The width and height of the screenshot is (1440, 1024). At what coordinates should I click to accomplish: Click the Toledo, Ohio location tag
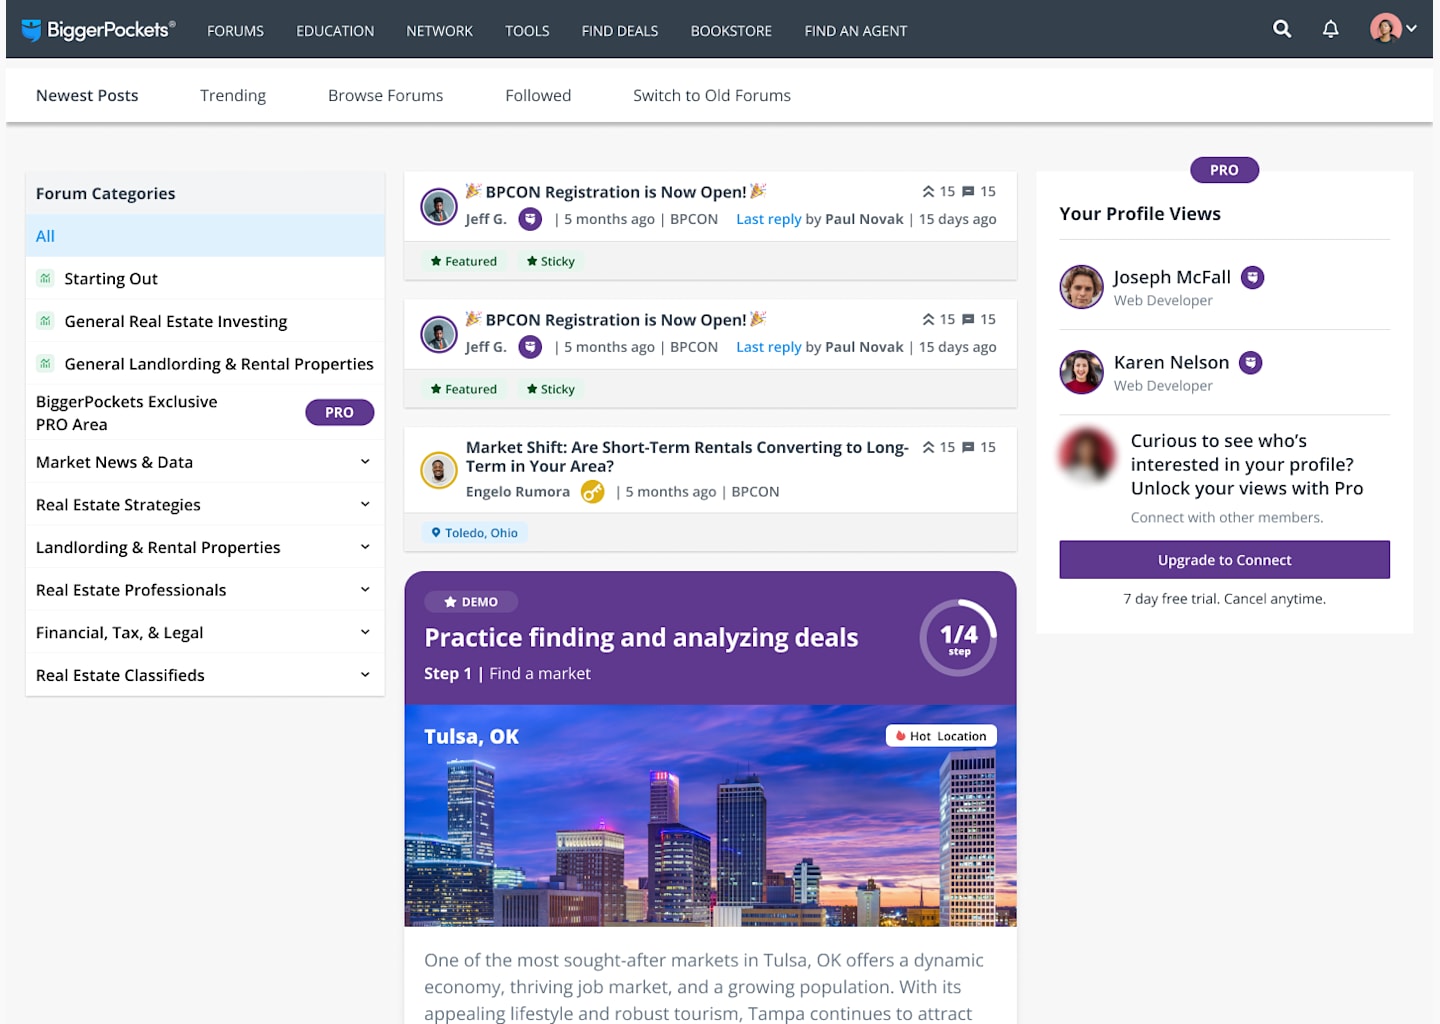point(475,533)
